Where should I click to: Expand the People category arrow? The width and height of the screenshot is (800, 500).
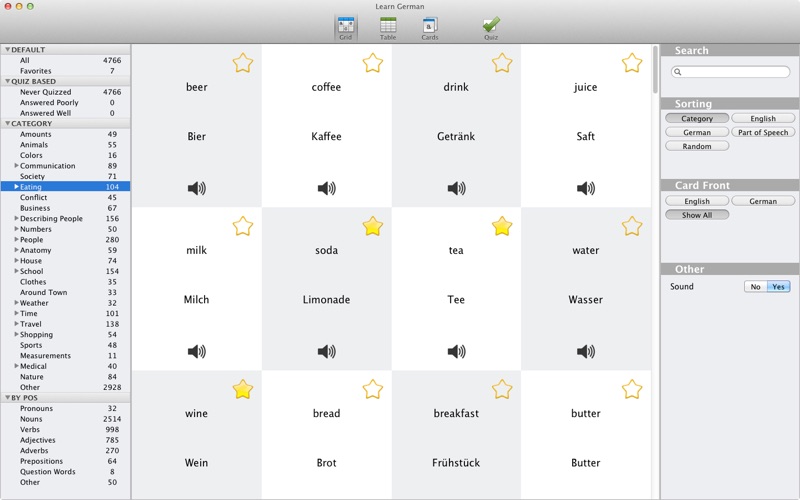point(16,239)
